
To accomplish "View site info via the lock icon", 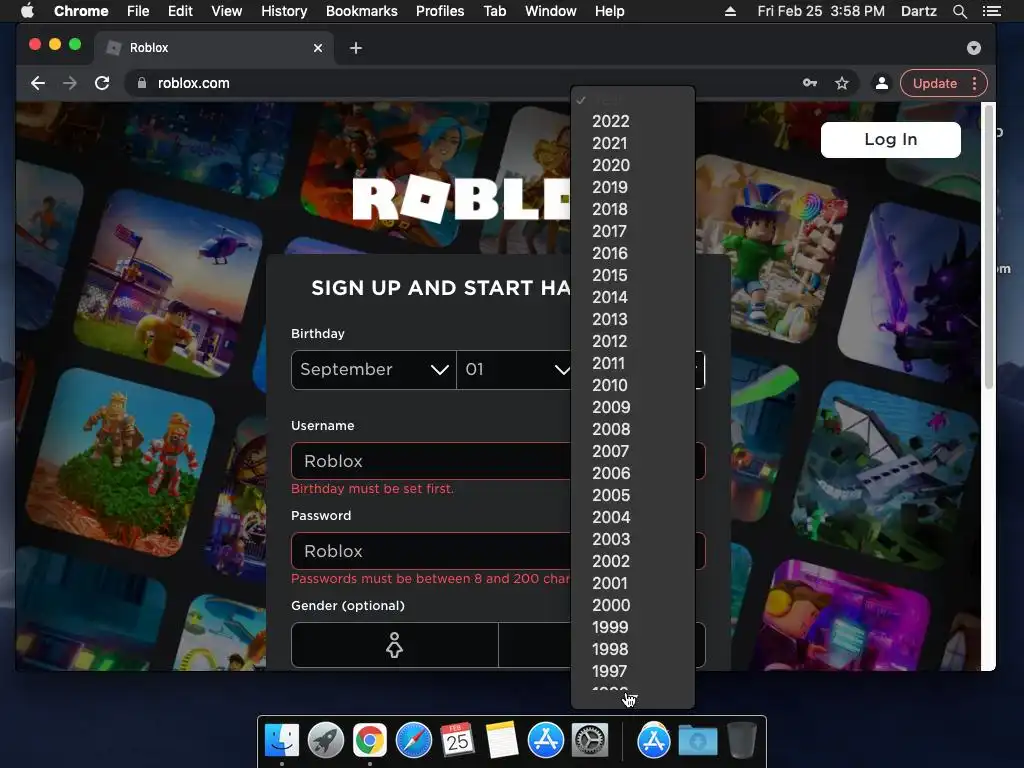I will [141, 83].
